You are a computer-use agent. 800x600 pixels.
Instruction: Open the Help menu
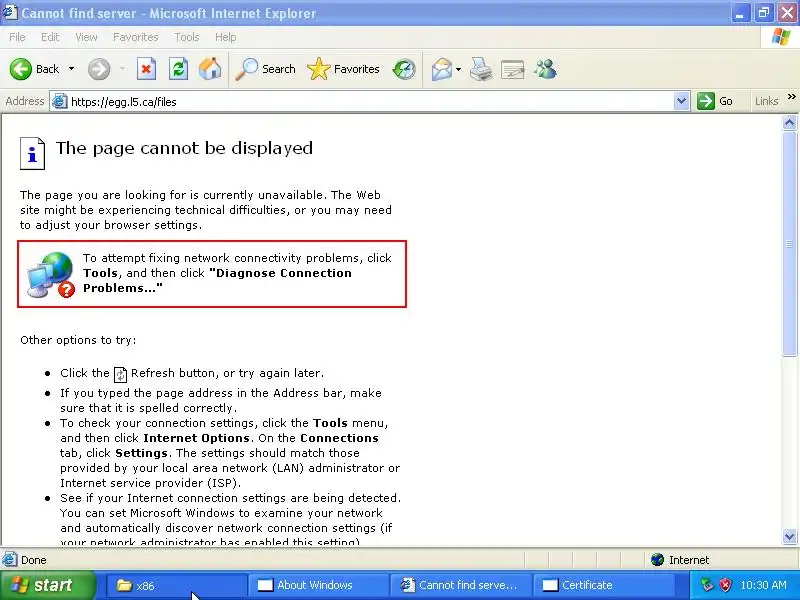coord(226,37)
